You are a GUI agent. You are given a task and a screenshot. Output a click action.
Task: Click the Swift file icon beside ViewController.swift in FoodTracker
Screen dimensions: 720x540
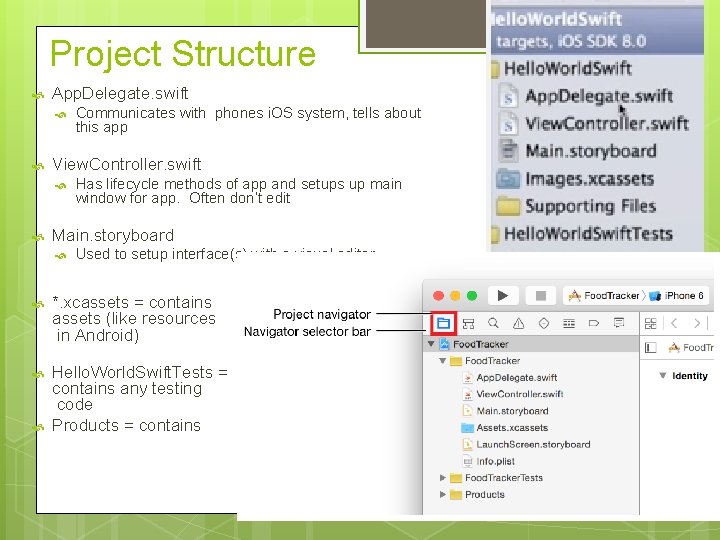[467, 394]
